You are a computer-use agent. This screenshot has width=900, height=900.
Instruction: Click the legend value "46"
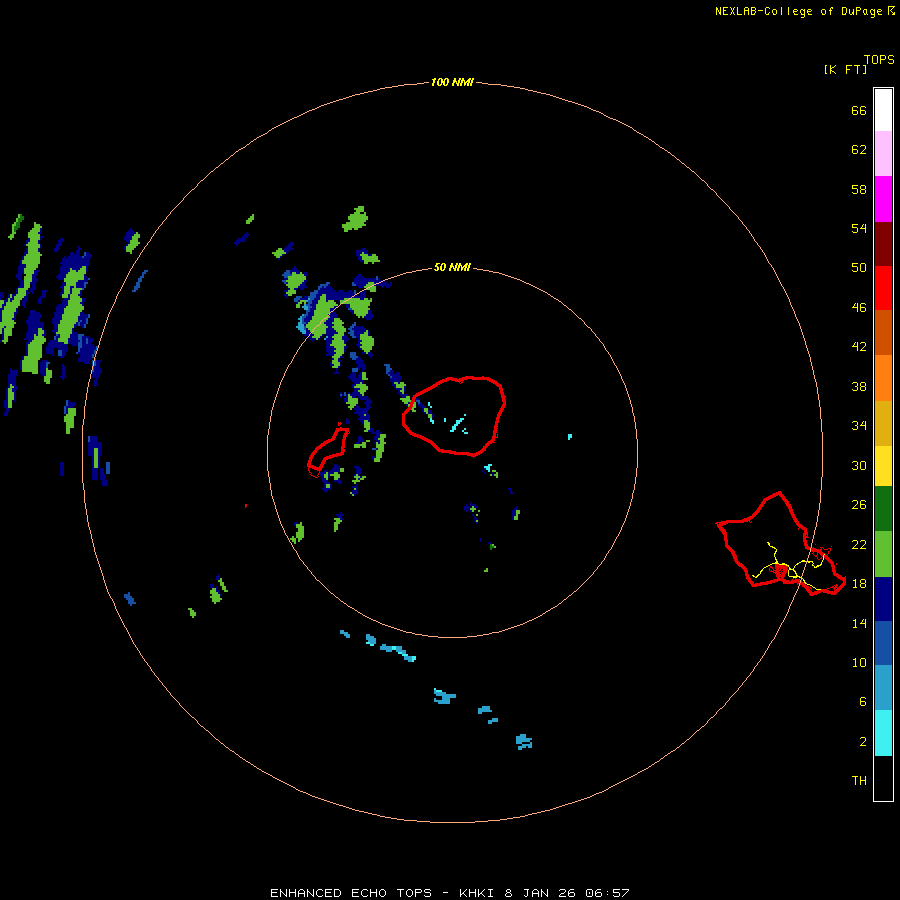point(859,308)
